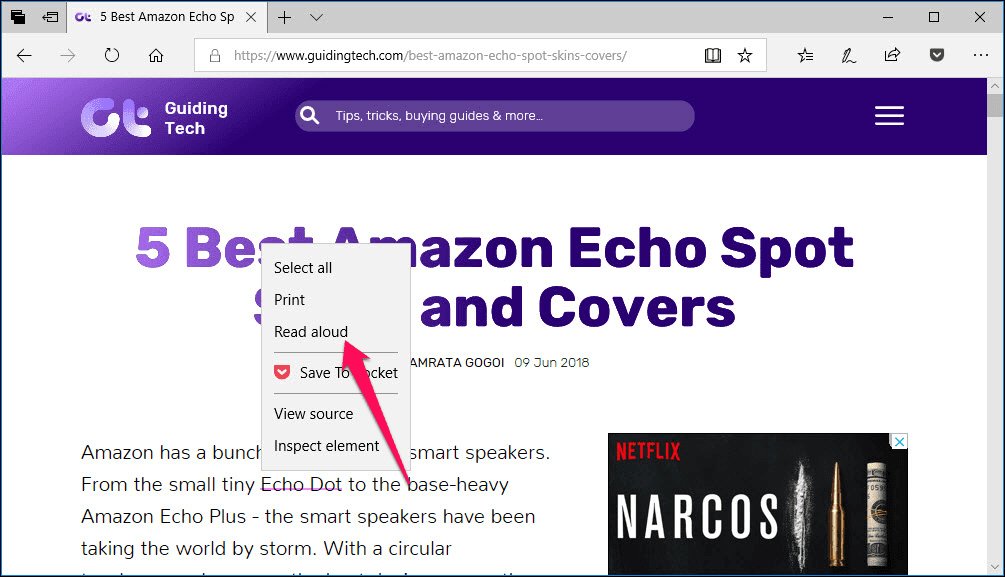The image size is (1005, 577).
Task: Select the 5 Best Amazon Echo Sp tab
Action: 167,17
